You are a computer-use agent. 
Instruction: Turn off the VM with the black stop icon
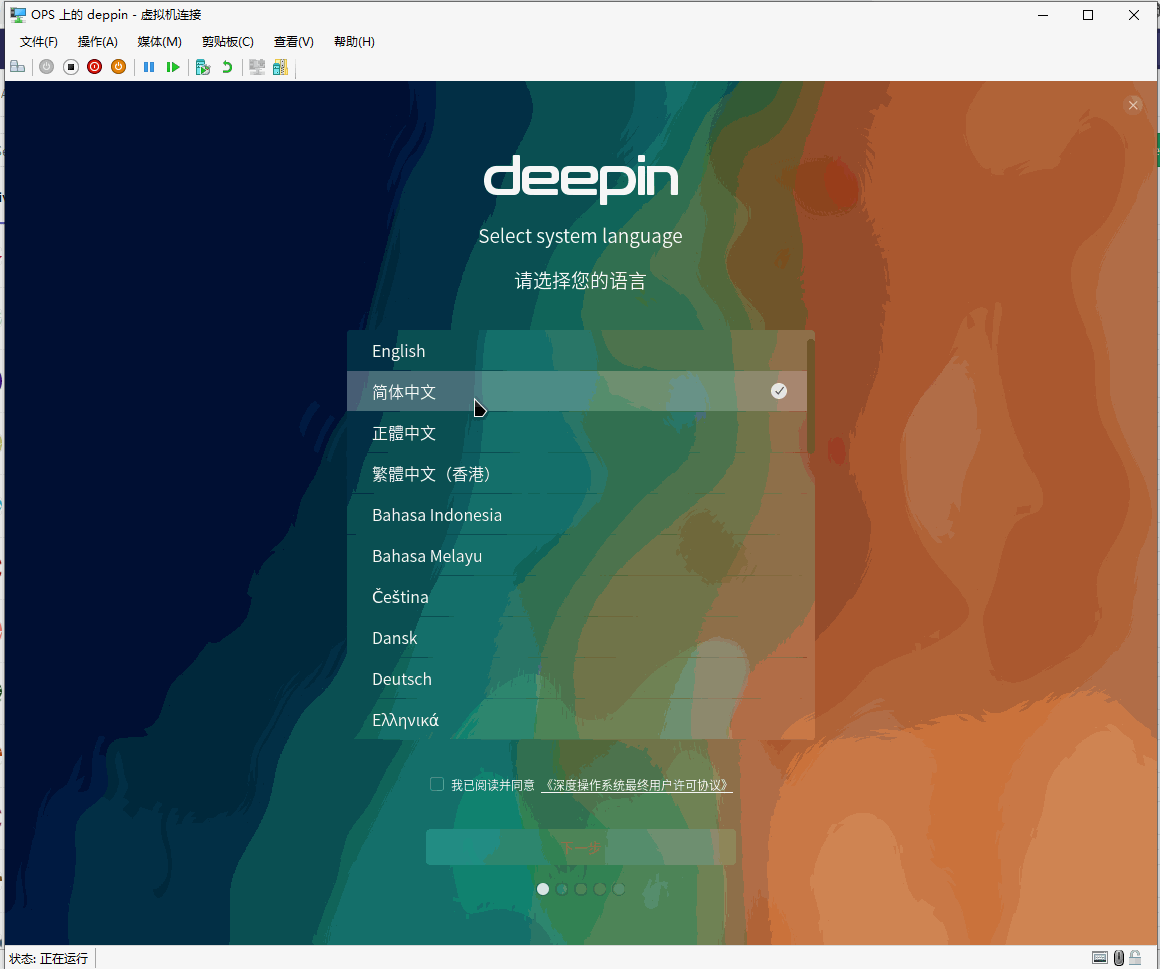click(x=71, y=67)
